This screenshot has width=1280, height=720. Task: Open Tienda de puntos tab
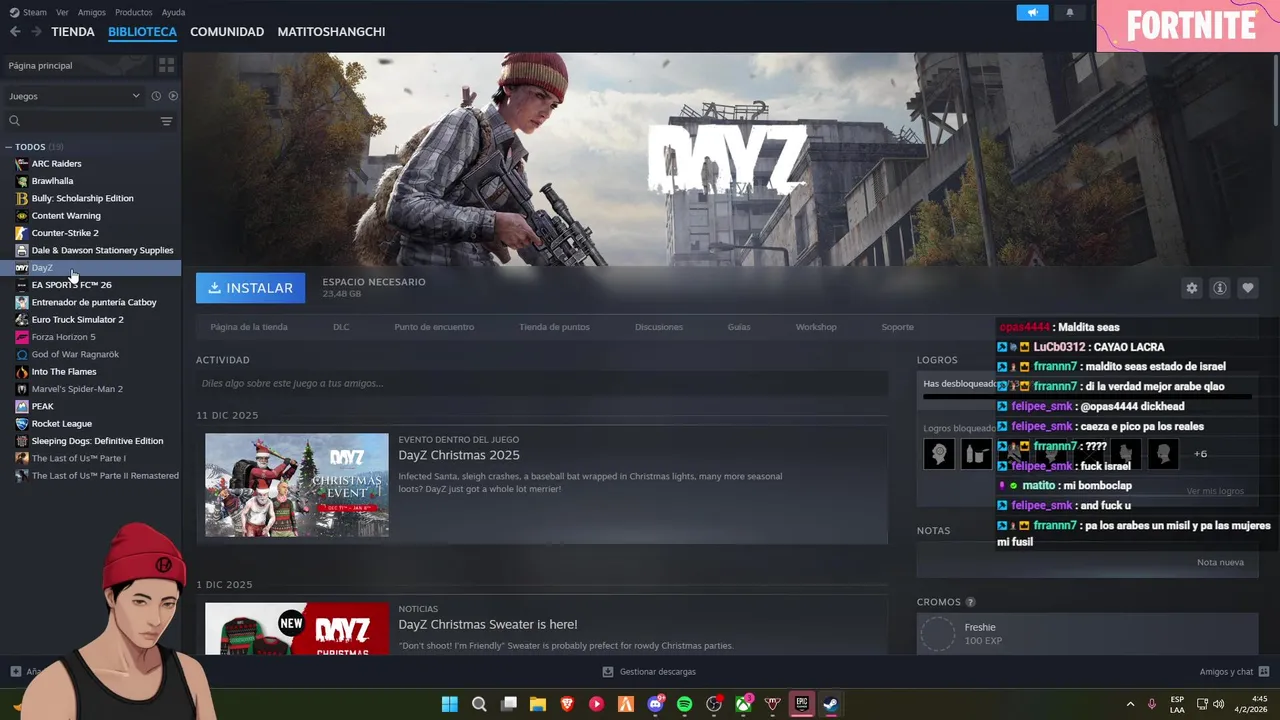[554, 327]
